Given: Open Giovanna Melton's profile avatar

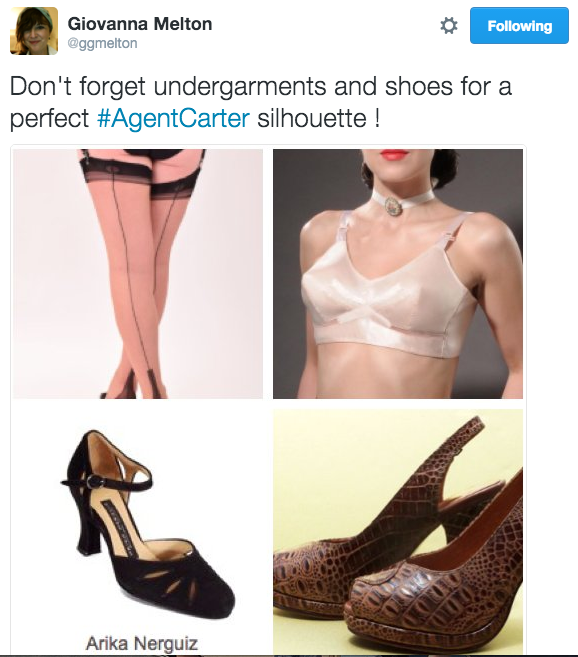Looking at the screenshot, I should (x=34, y=31).
